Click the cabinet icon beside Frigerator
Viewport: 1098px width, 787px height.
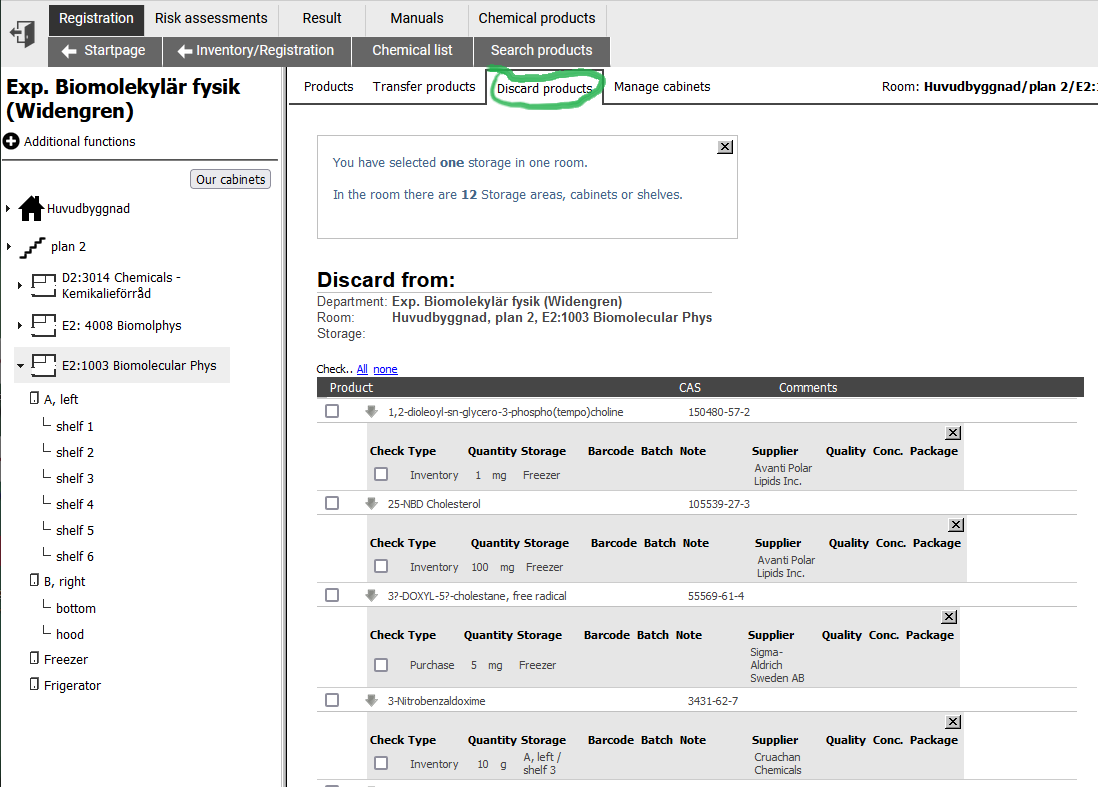point(34,684)
